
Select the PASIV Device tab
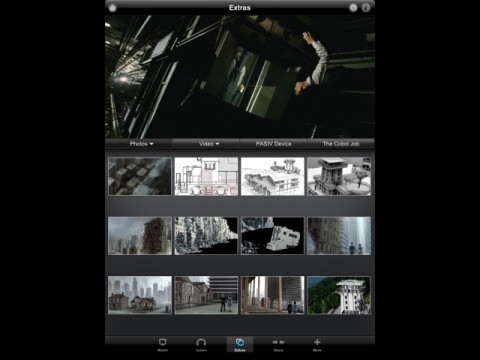click(x=273, y=144)
